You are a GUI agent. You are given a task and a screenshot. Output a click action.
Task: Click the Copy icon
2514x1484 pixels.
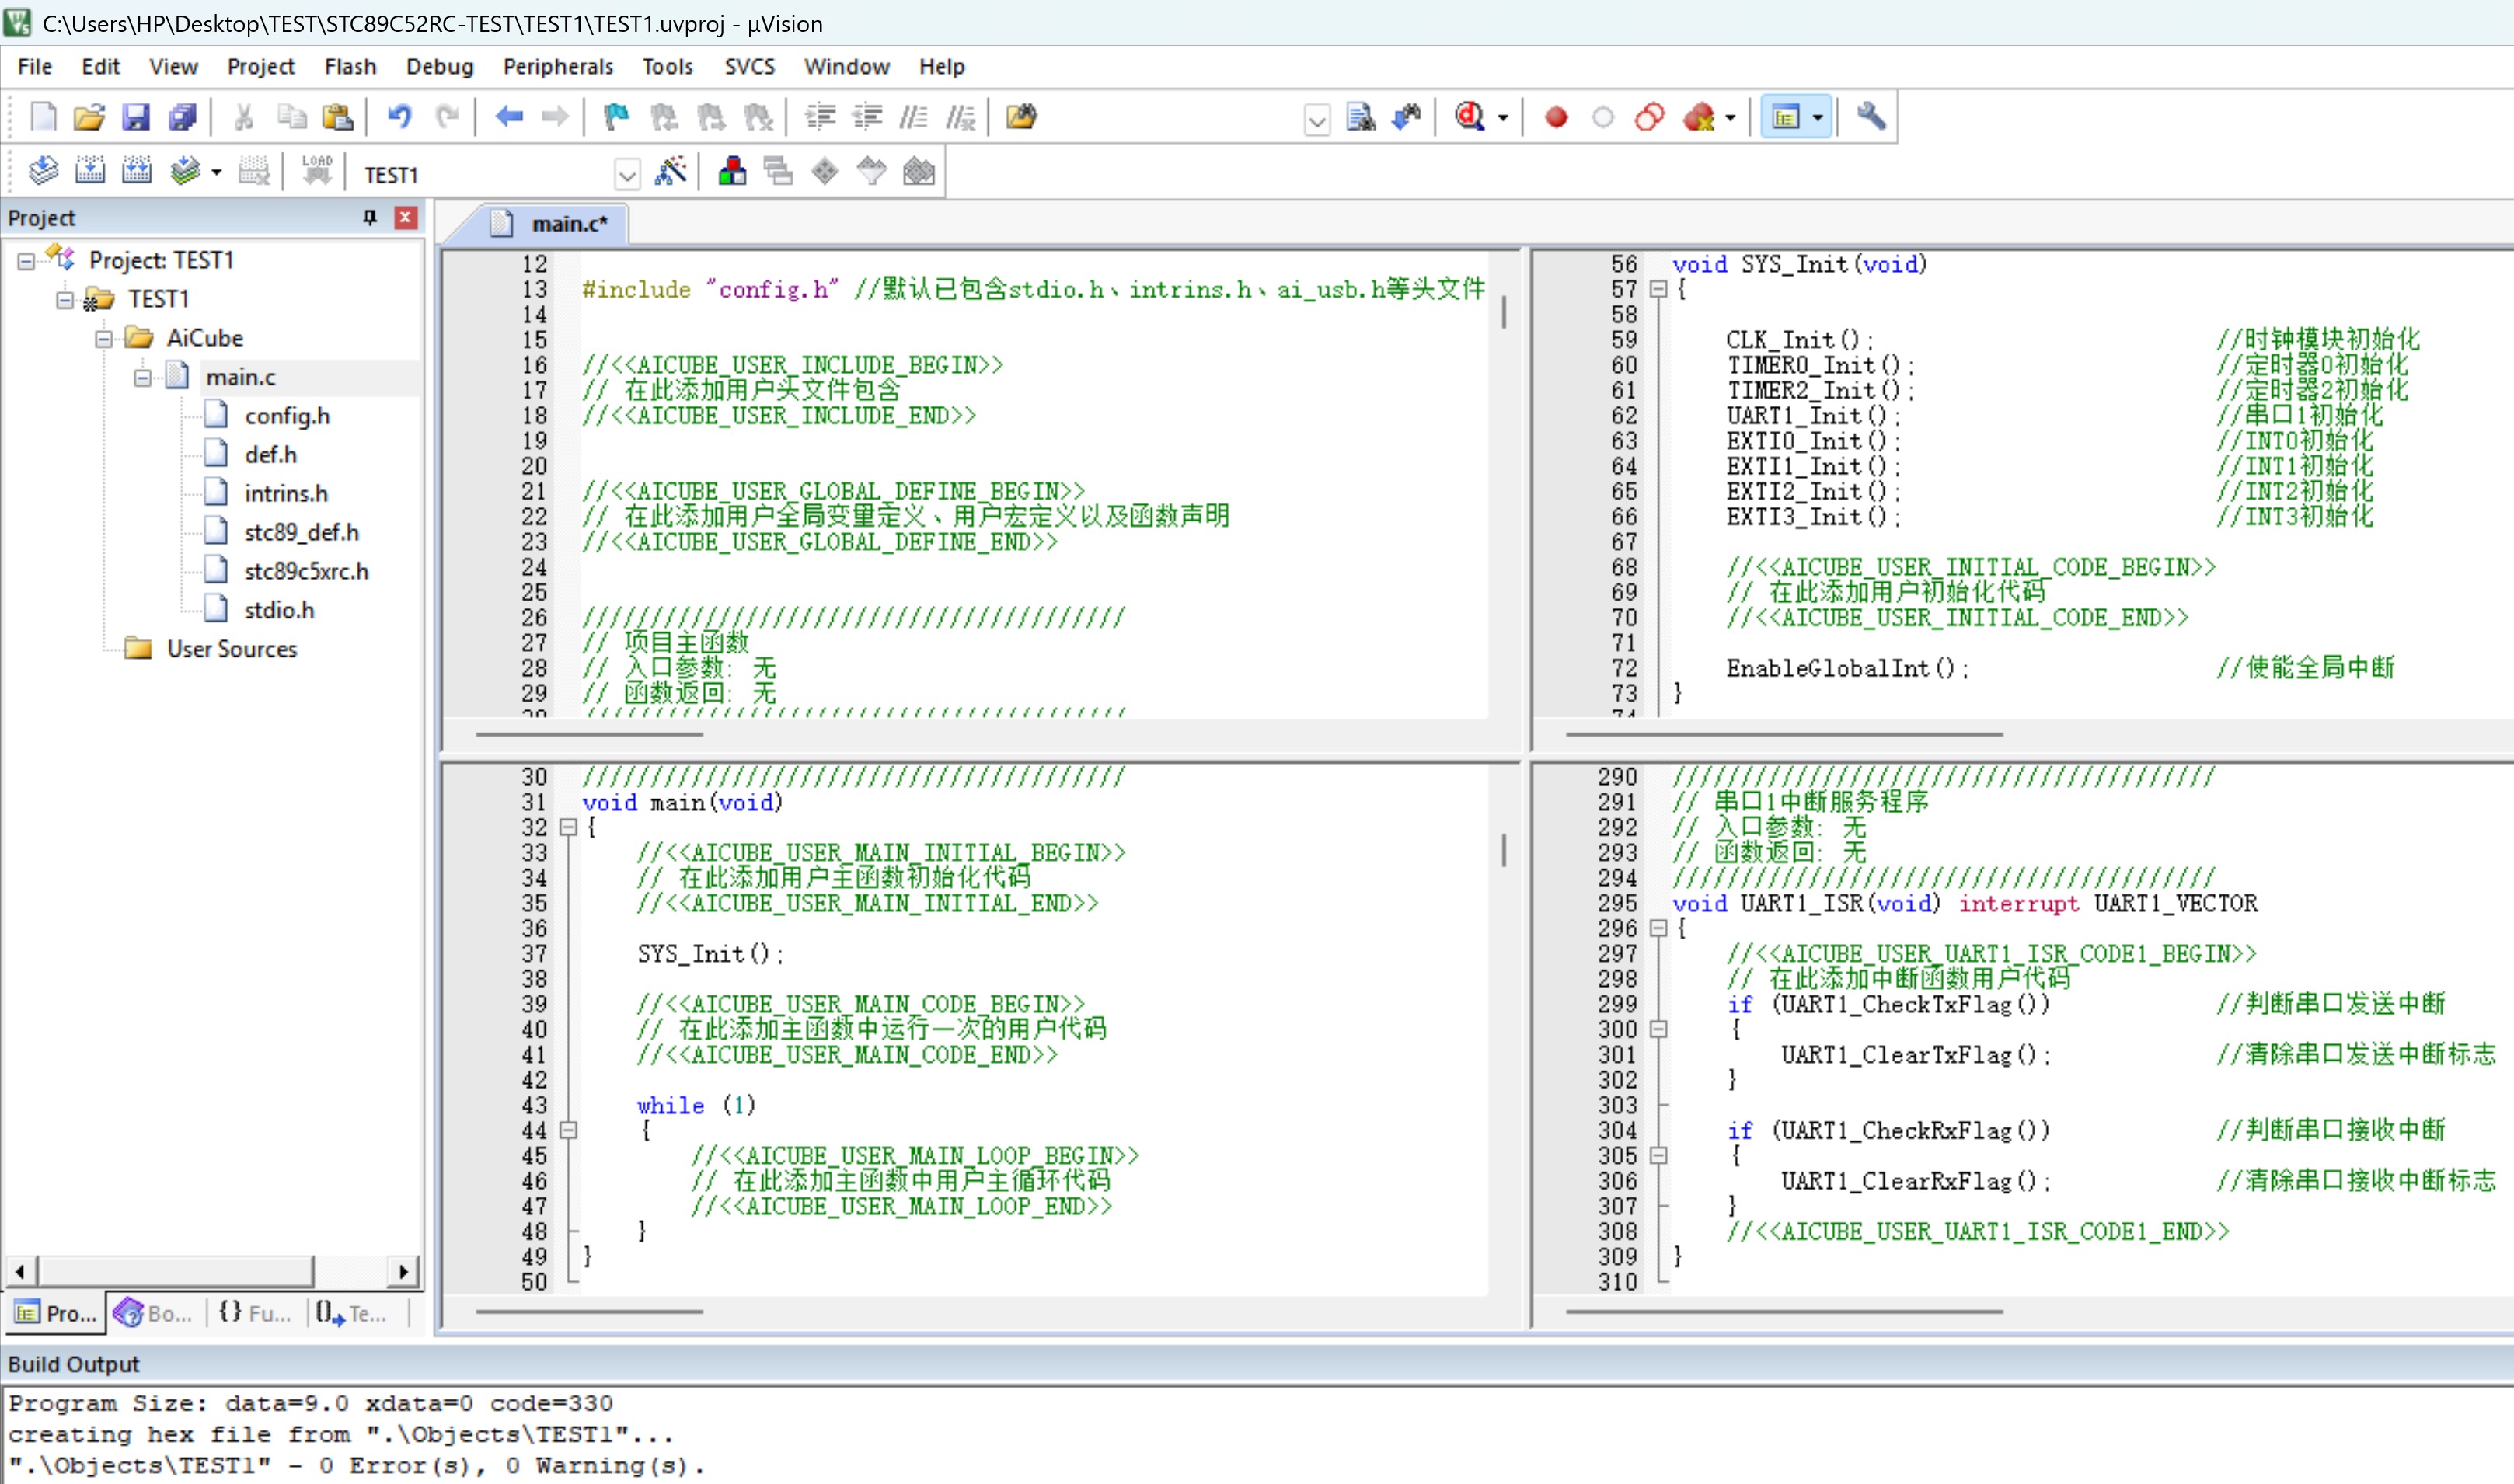pyautogui.click(x=291, y=117)
